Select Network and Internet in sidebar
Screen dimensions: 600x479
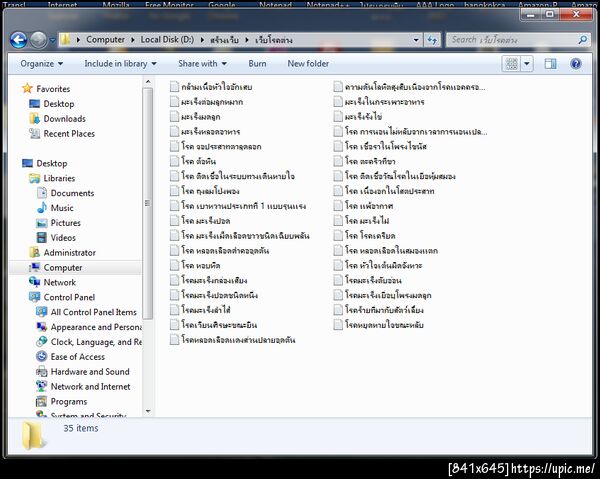90,386
